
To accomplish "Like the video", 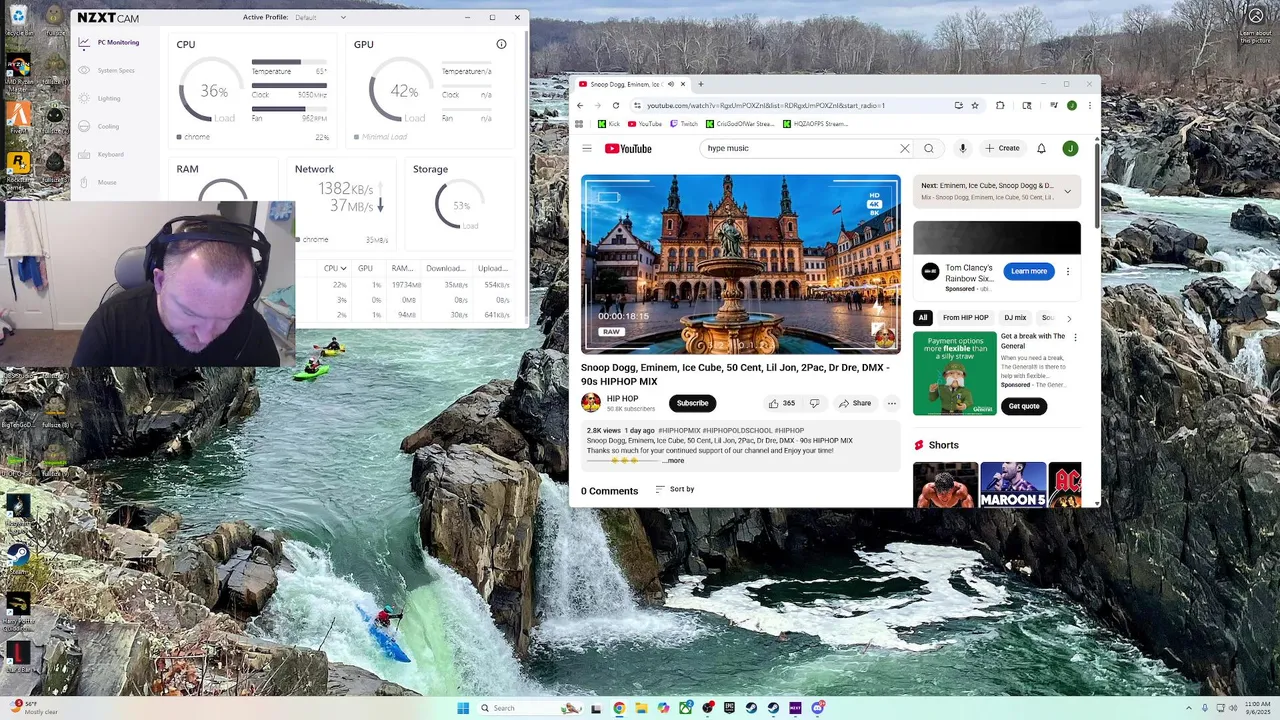I will pyautogui.click(x=781, y=403).
